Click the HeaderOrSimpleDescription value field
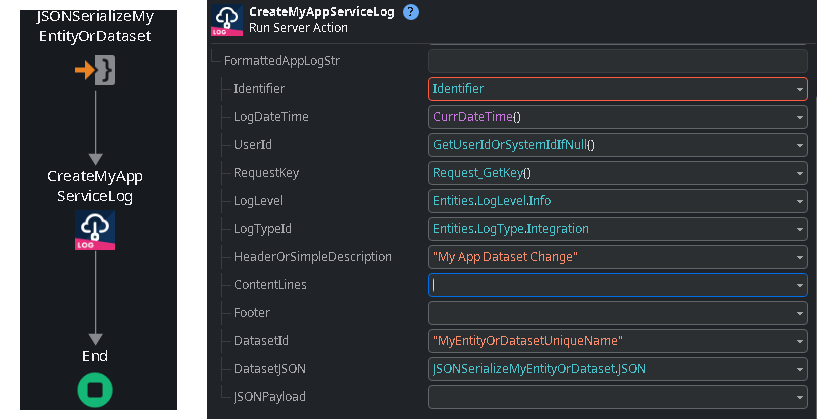836x419 pixels. tap(617, 257)
